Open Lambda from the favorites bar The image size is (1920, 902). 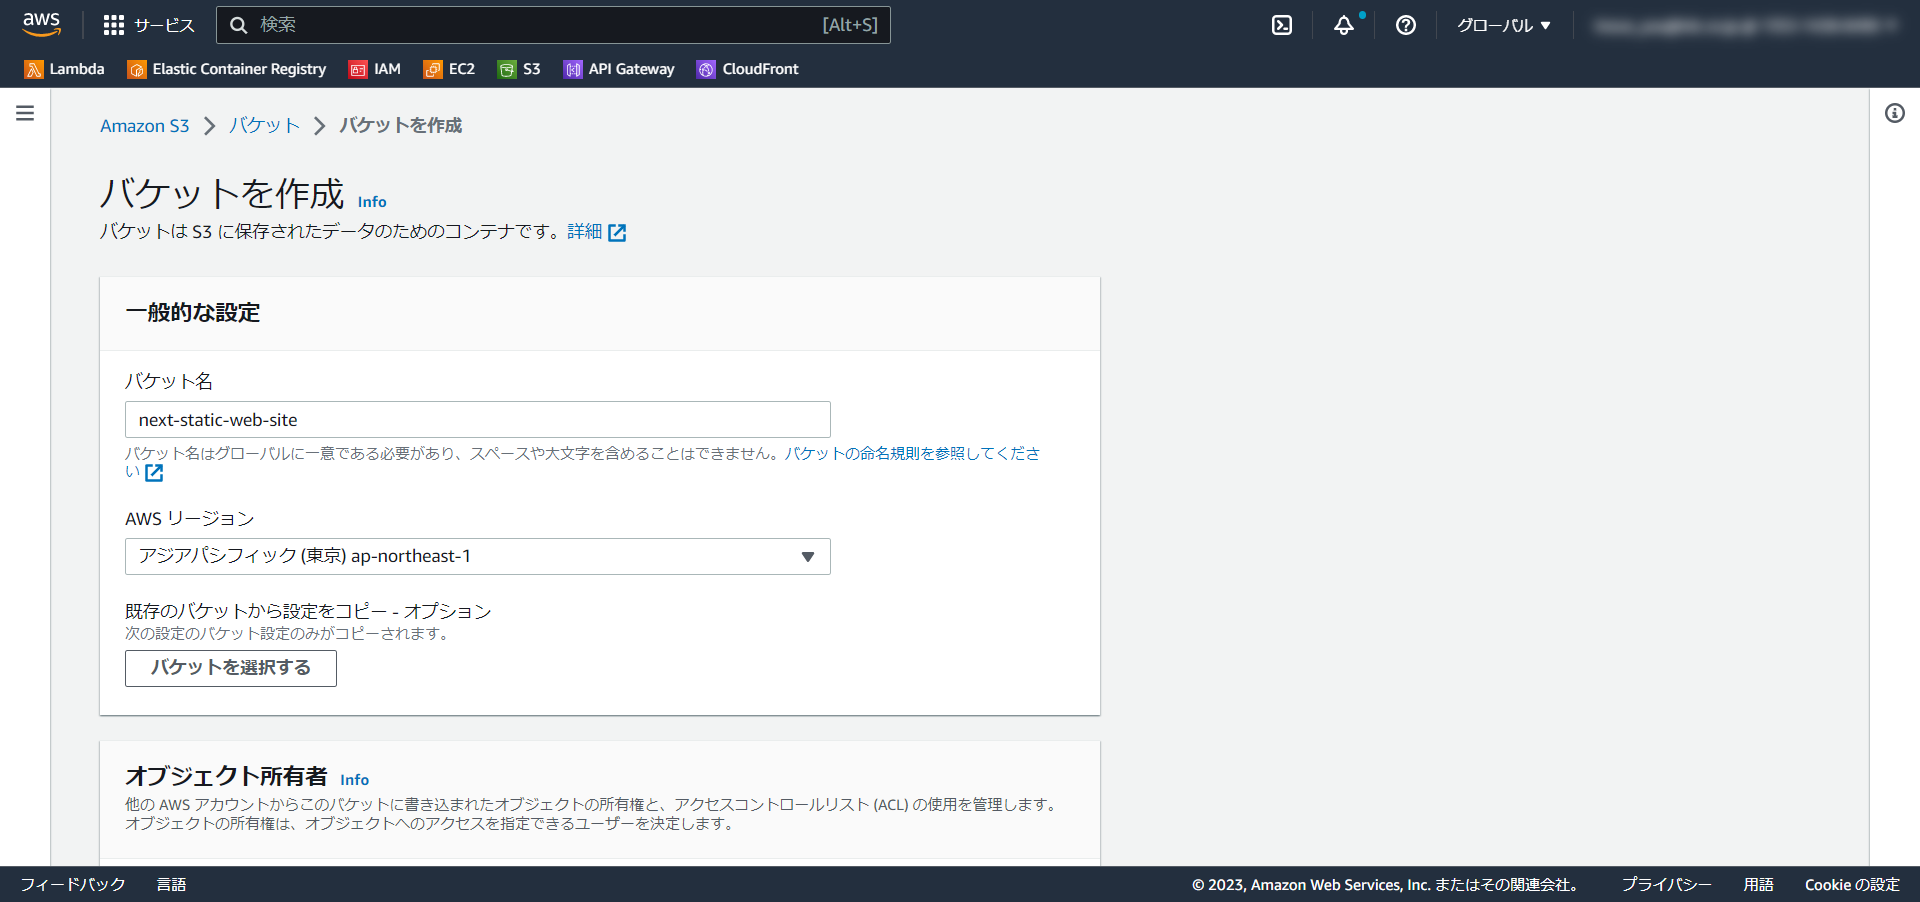point(64,69)
